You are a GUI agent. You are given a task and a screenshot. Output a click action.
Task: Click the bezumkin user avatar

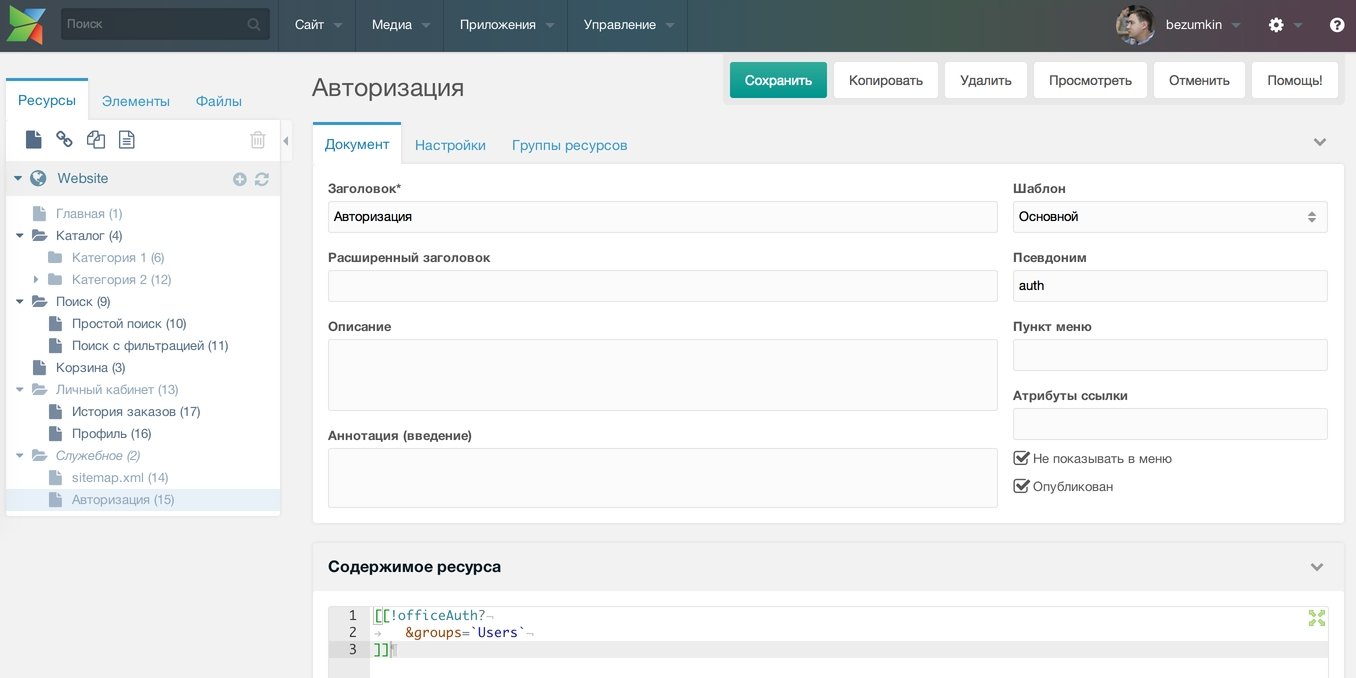pyautogui.click(x=1135, y=25)
